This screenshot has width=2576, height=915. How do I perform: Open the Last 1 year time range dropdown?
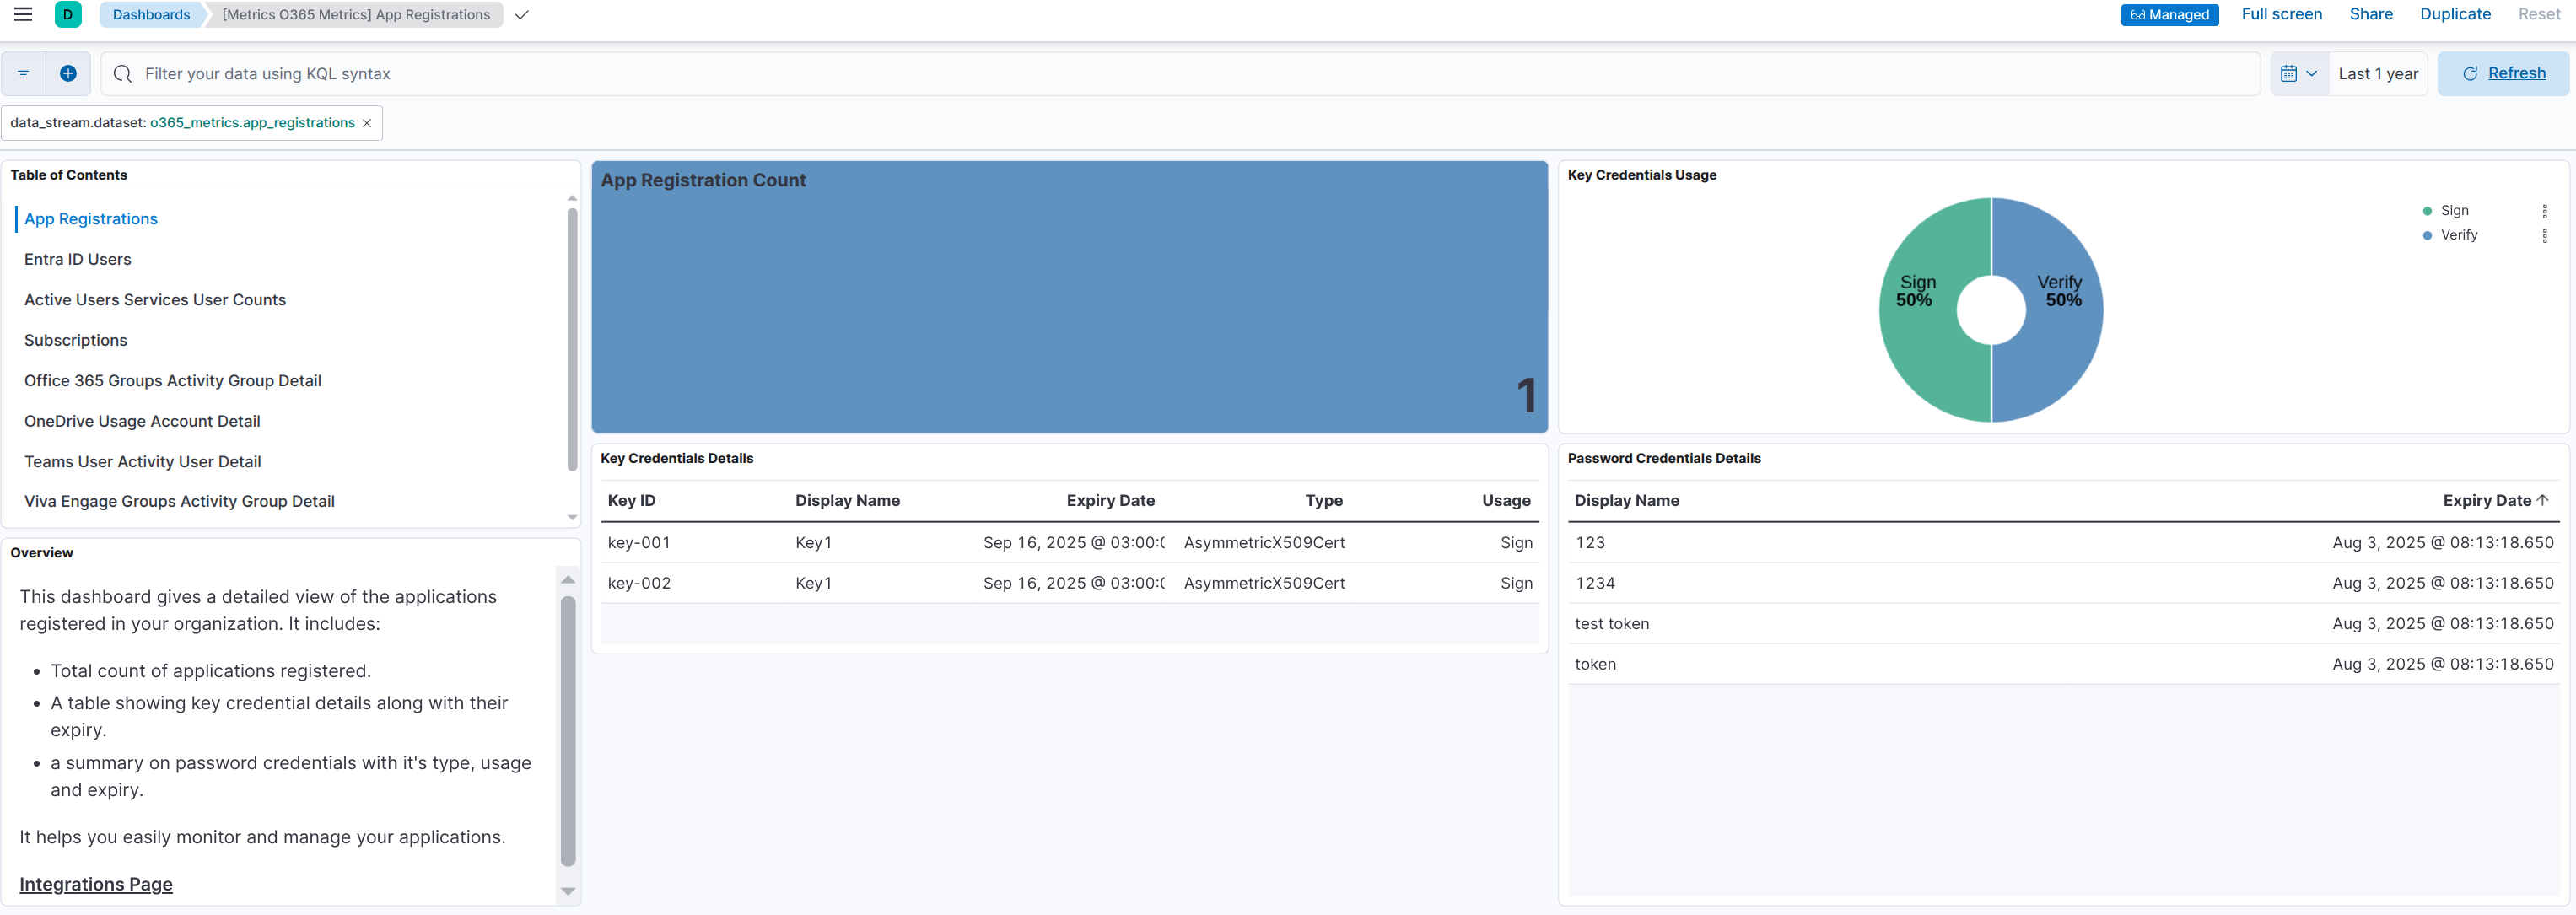2378,73
